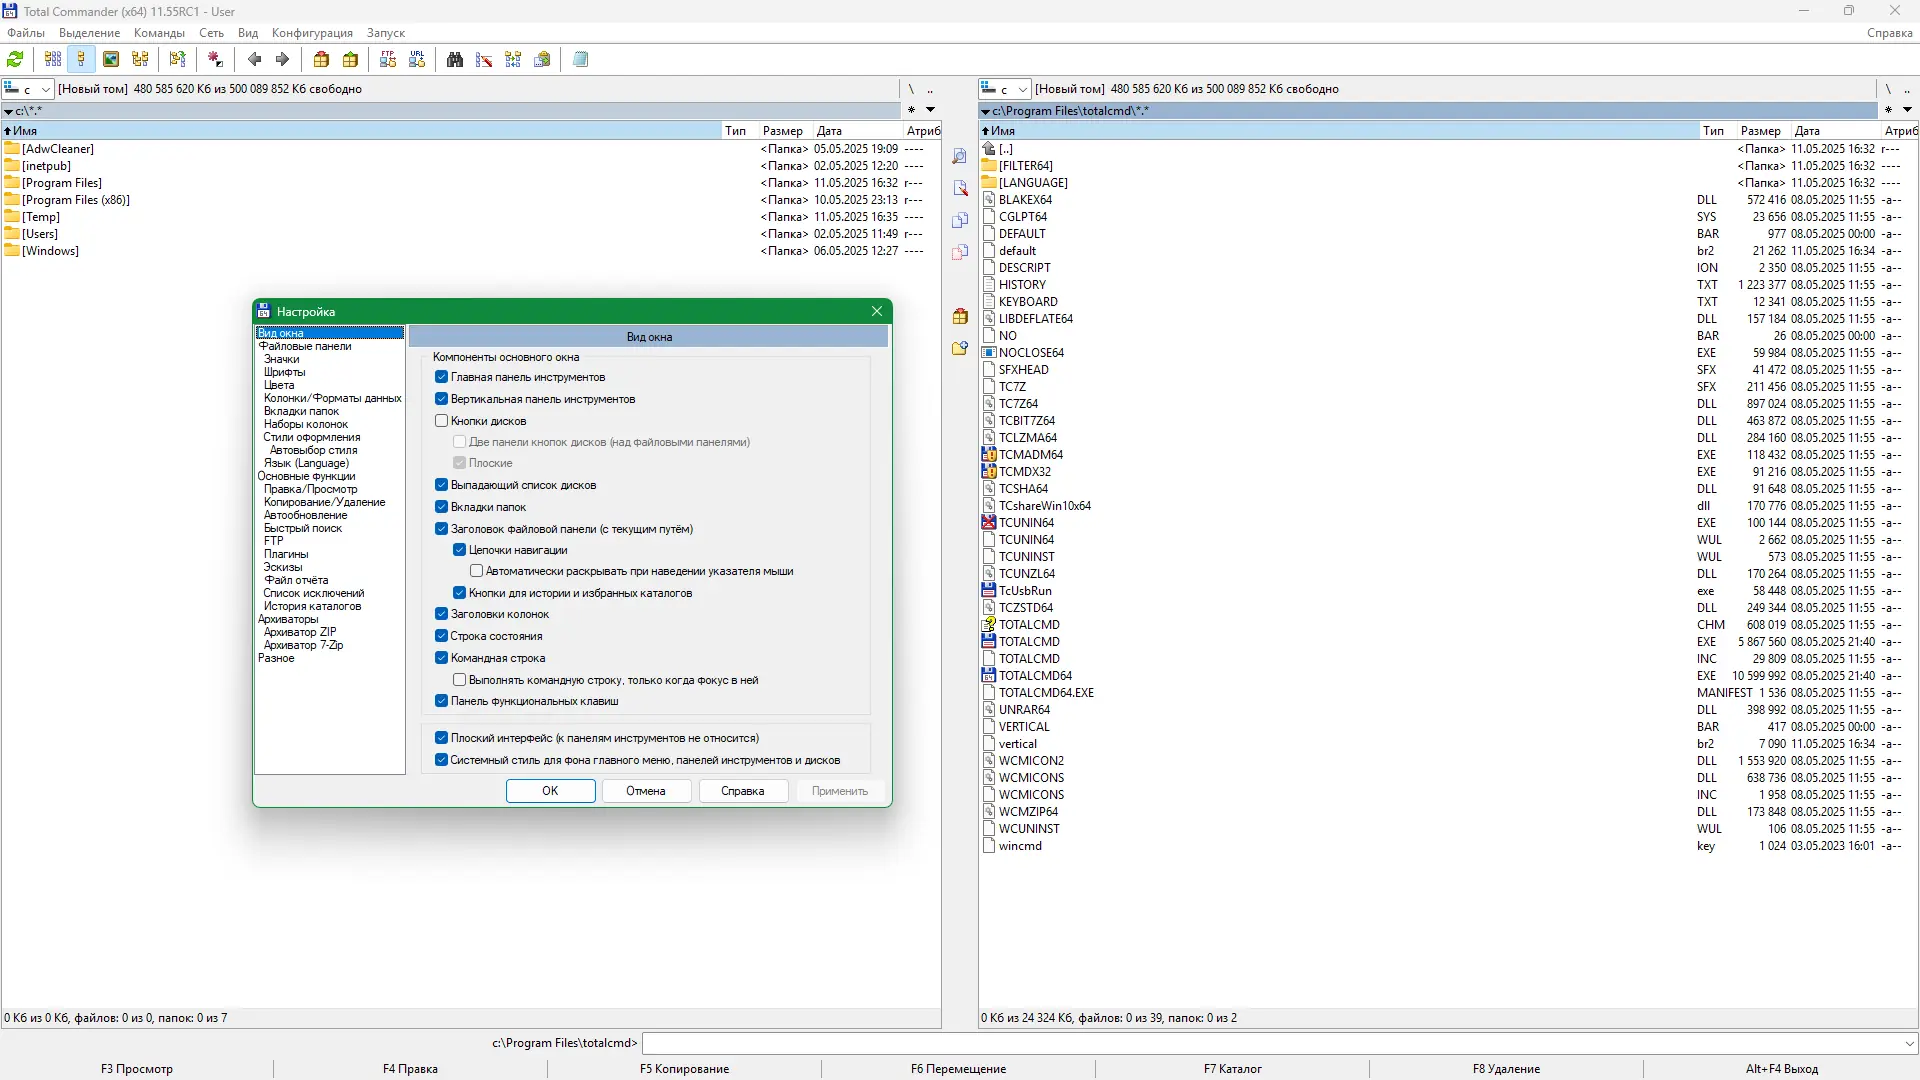The width and height of the screenshot is (1920, 1080).
Task: Toggle Вкладки папок checkbox
Action: point(441,507)
